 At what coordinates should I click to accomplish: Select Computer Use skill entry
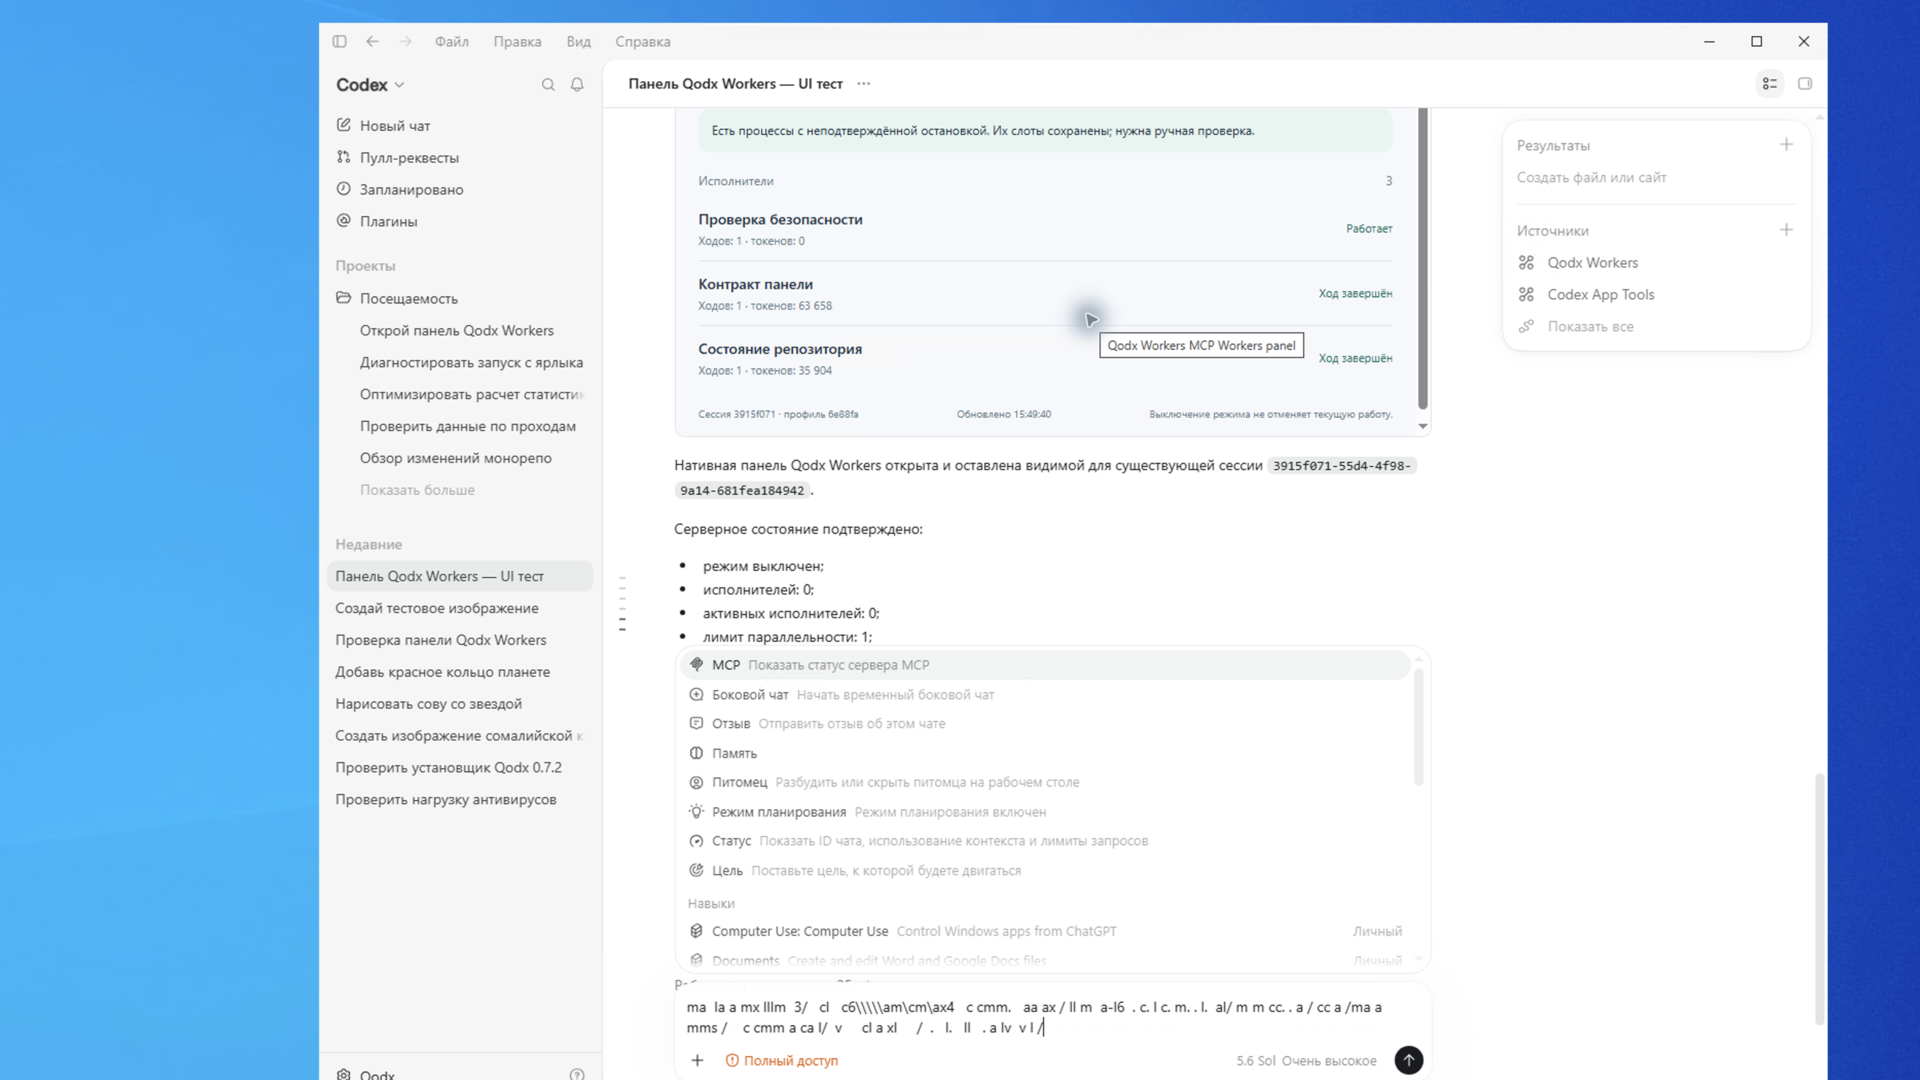tap(1046, 931)
